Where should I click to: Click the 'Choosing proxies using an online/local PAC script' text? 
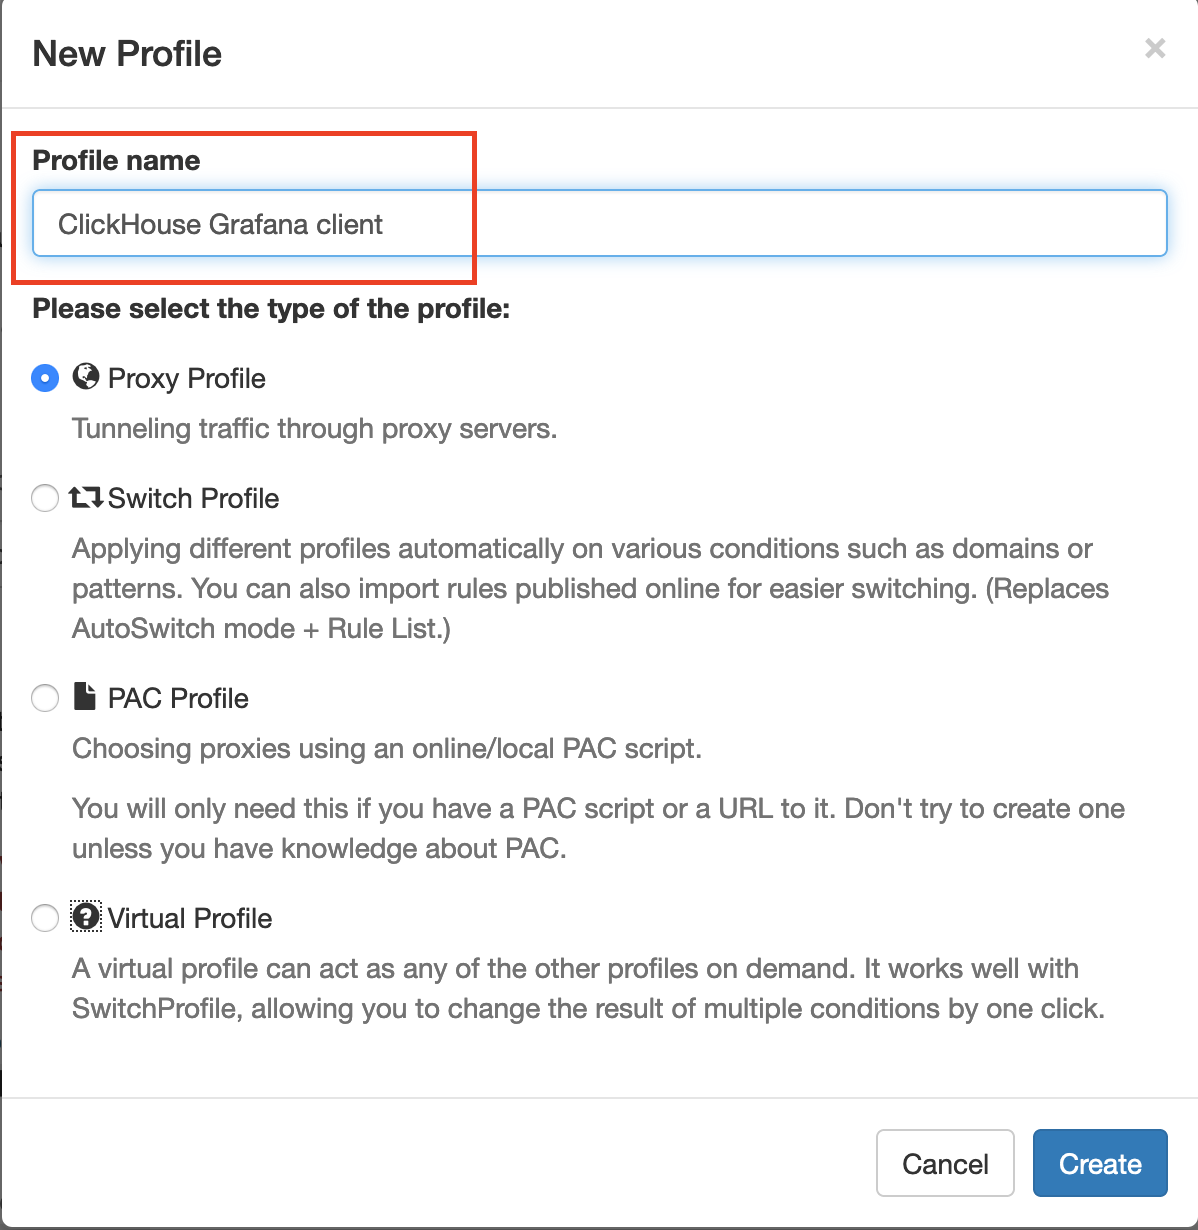(387, 748)
